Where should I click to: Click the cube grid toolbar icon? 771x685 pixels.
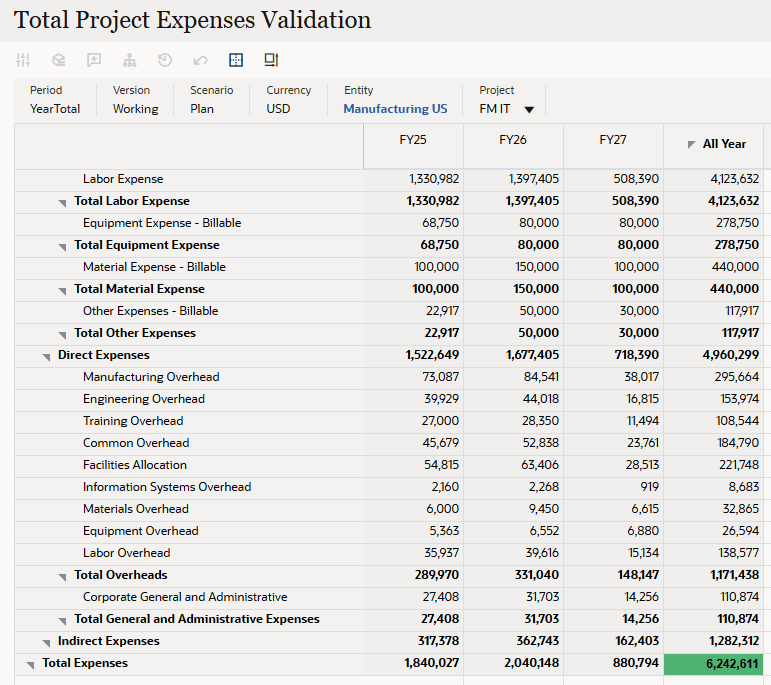tap(59, 60)
